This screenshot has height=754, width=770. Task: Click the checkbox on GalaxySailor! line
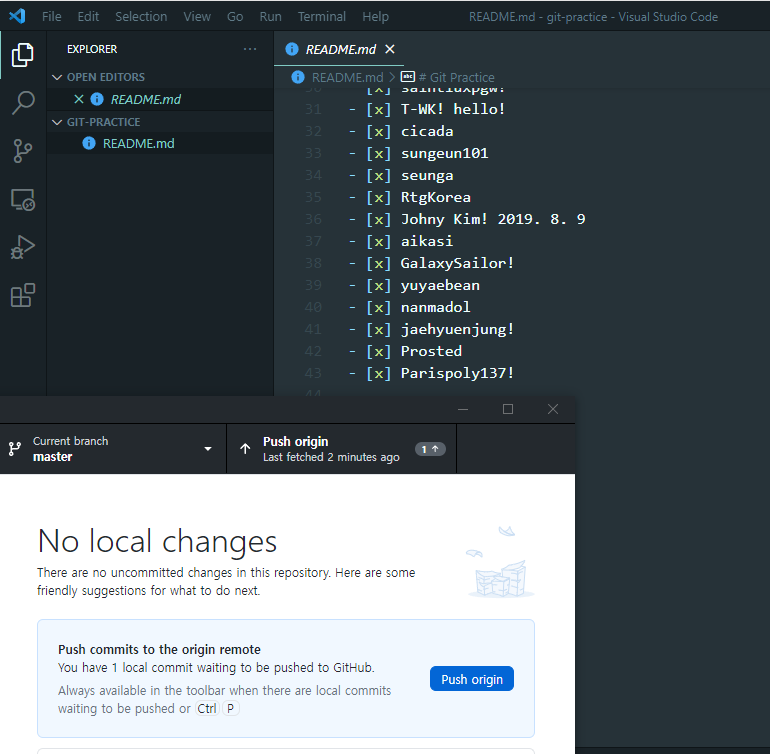(379, 263)
